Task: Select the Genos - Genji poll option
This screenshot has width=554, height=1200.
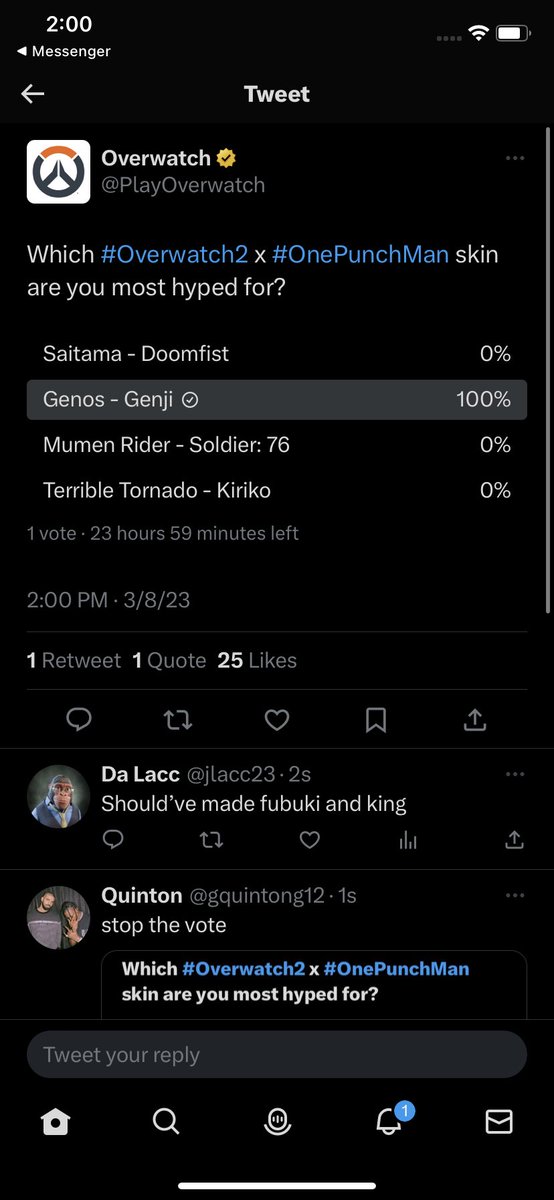Action: point(277,399)
